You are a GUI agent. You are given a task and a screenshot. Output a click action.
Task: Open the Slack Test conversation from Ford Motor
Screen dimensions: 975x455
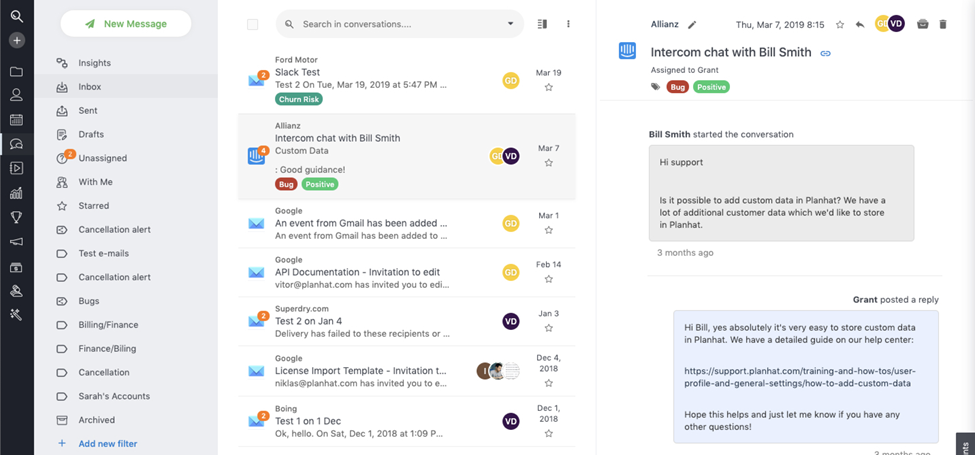pyautogui.click(x=407, y=82)
